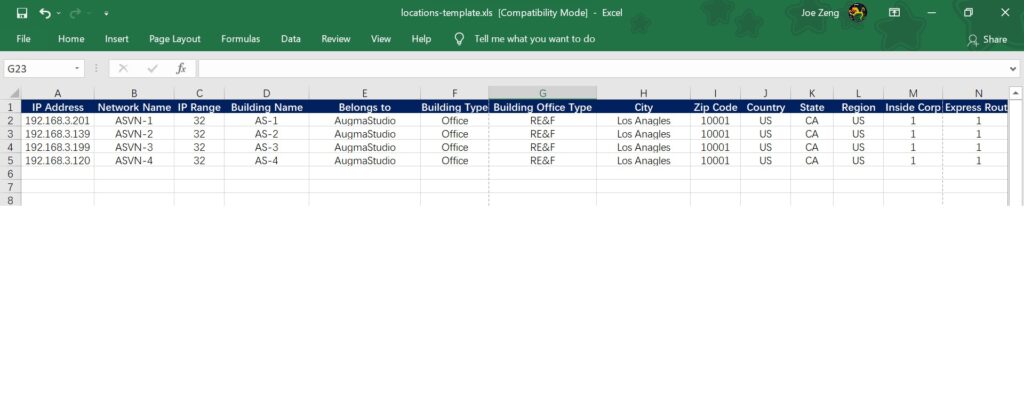Open the Undo history dropdown arrow
Screen dimensions: 1024x403
click(x=60, y=14)
